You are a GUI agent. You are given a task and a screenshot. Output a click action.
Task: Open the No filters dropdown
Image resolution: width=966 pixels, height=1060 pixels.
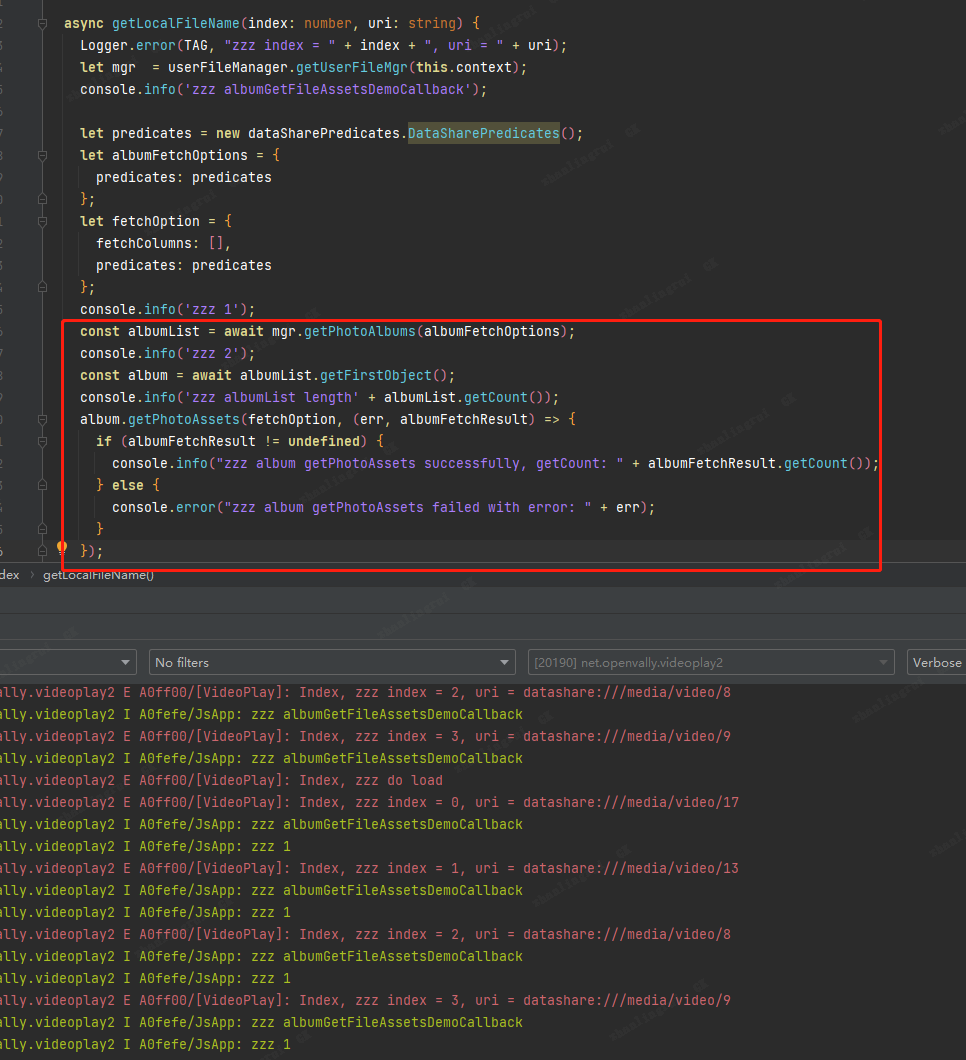(332, 662)
